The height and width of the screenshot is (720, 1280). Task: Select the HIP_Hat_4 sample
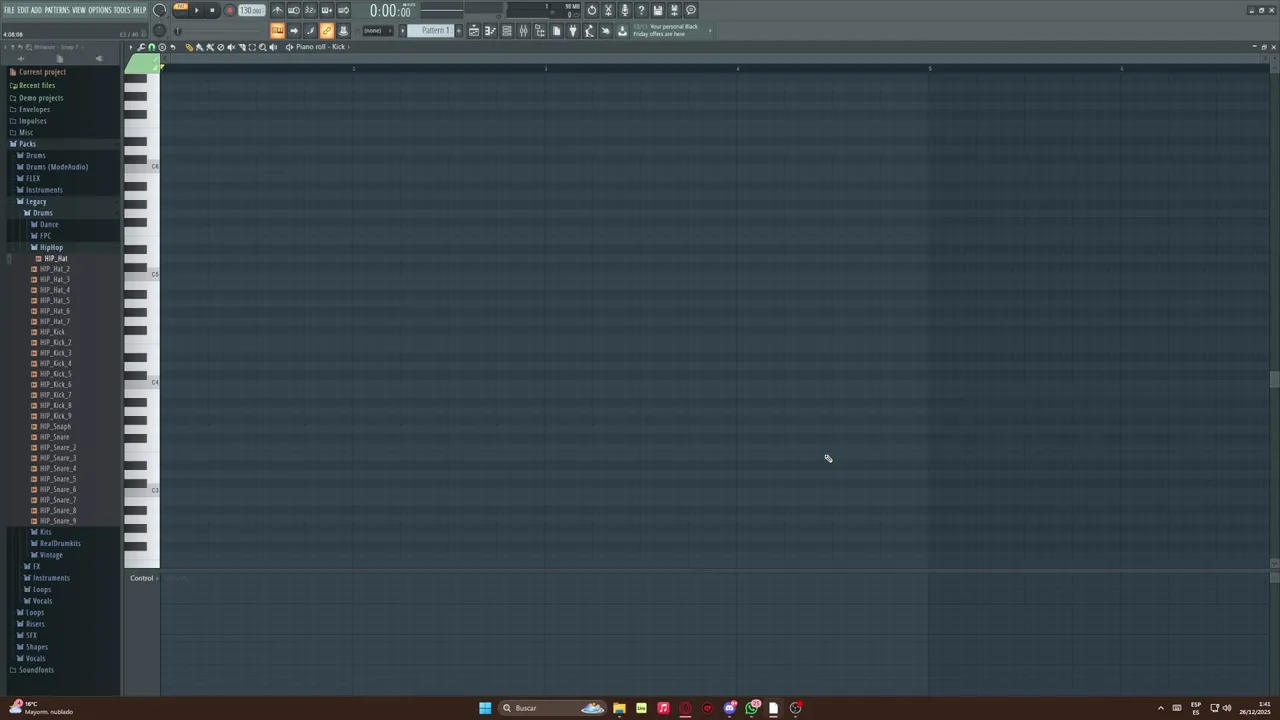tap(54, 290)
